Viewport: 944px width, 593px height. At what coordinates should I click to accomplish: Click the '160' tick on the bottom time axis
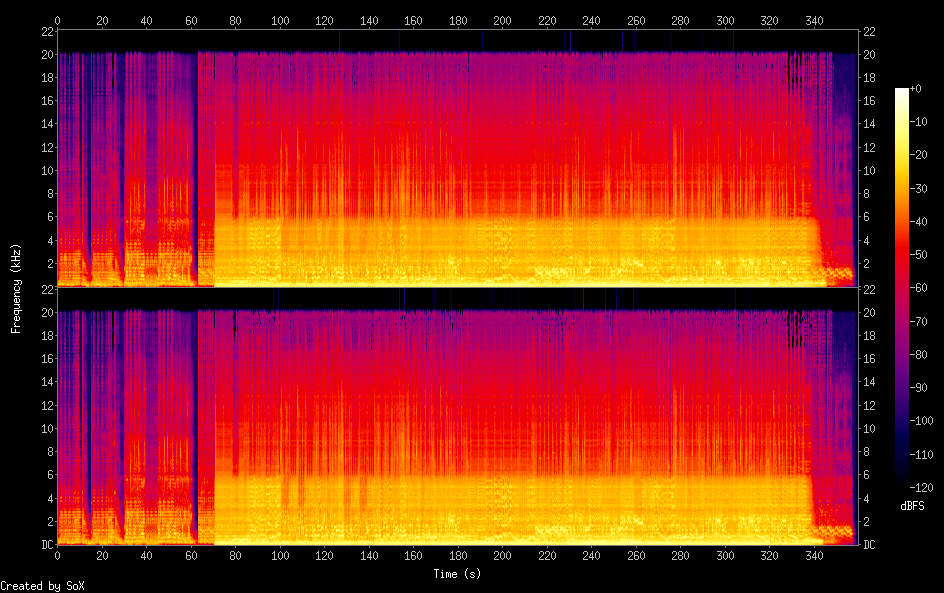click(x=414, y=556)
